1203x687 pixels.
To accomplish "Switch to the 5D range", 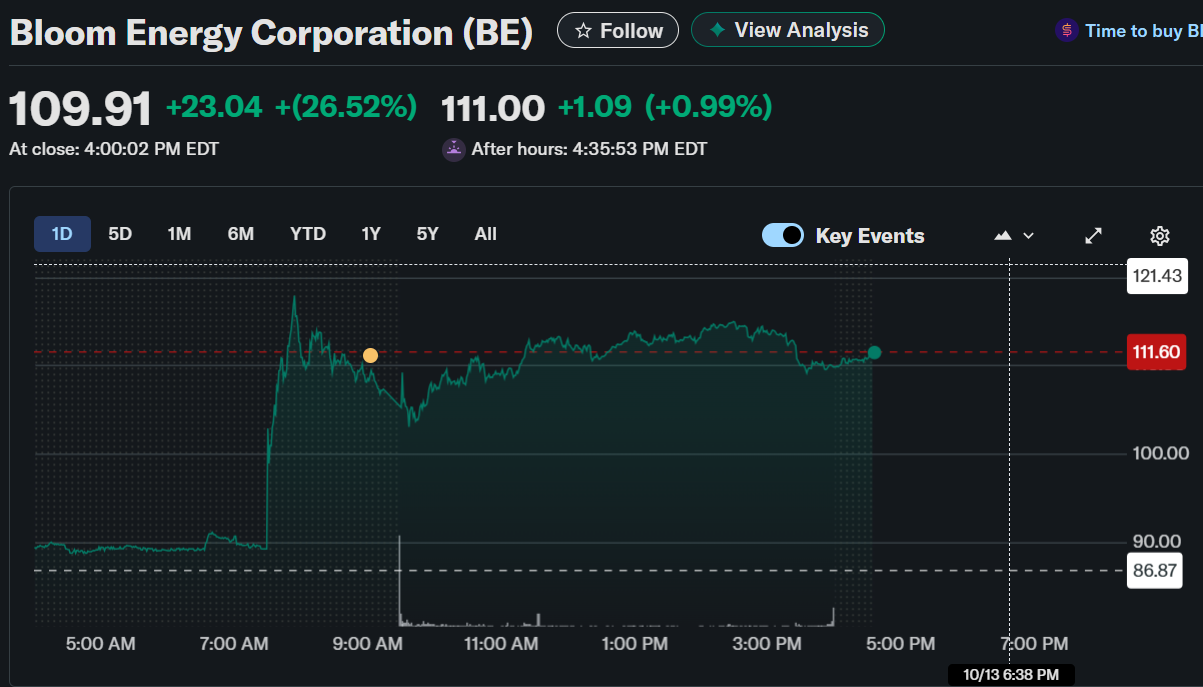I will [120, 234].
